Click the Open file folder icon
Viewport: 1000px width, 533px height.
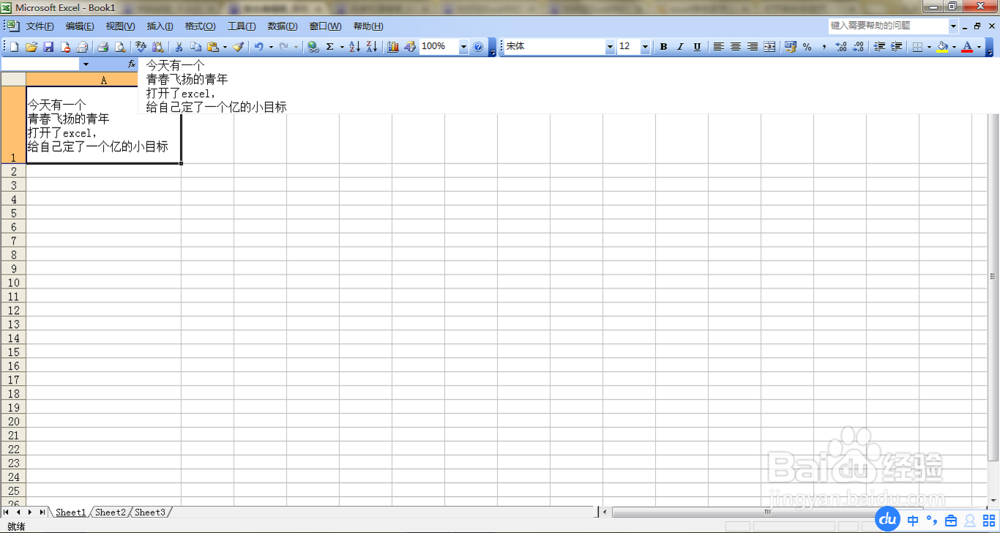pos(31,47)
